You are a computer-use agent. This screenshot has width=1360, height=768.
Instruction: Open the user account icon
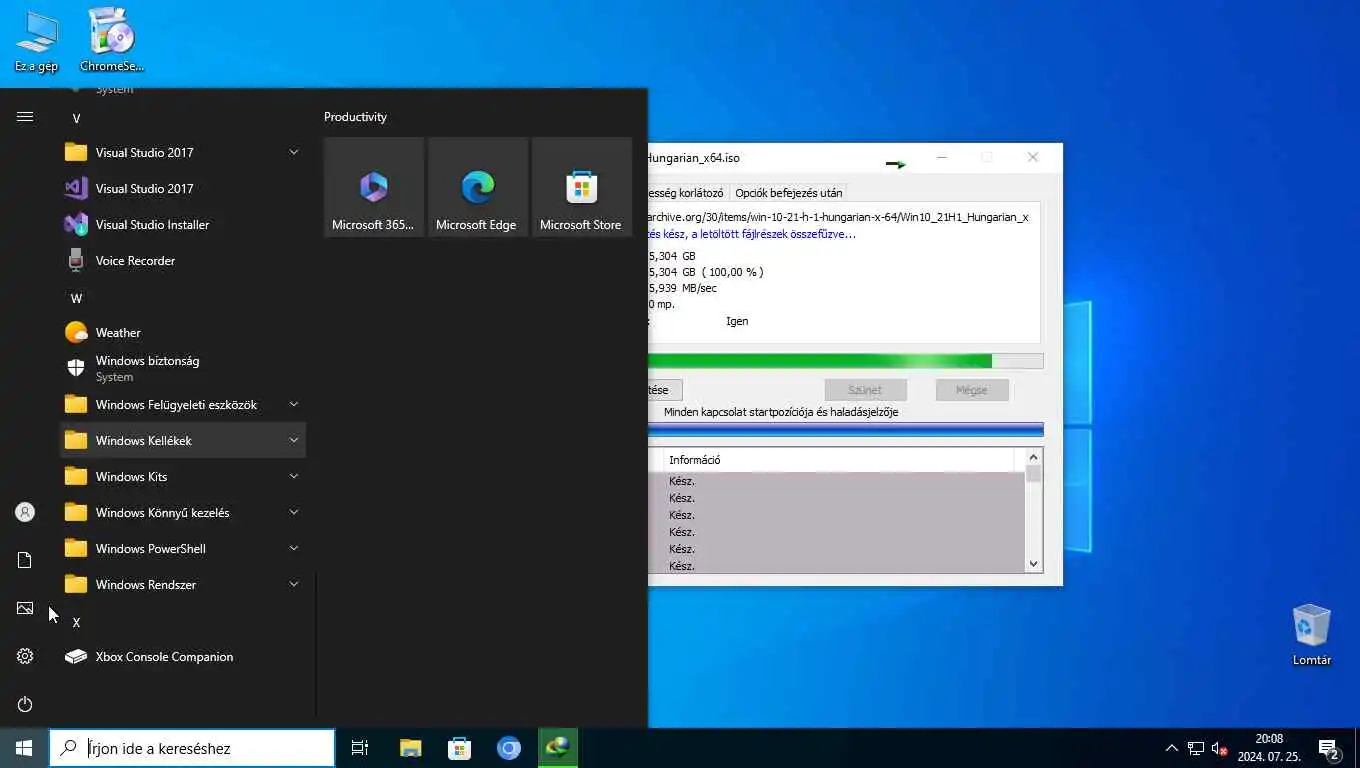tap(25, 512)
